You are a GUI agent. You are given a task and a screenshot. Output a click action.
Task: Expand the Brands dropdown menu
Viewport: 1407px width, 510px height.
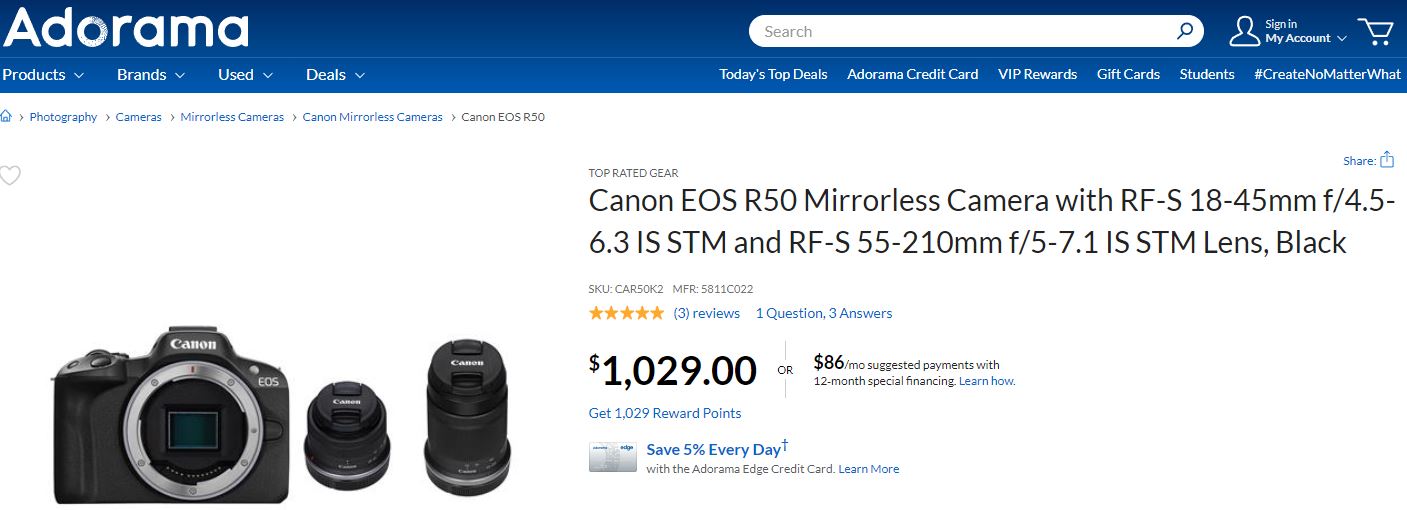pos(151,75)
